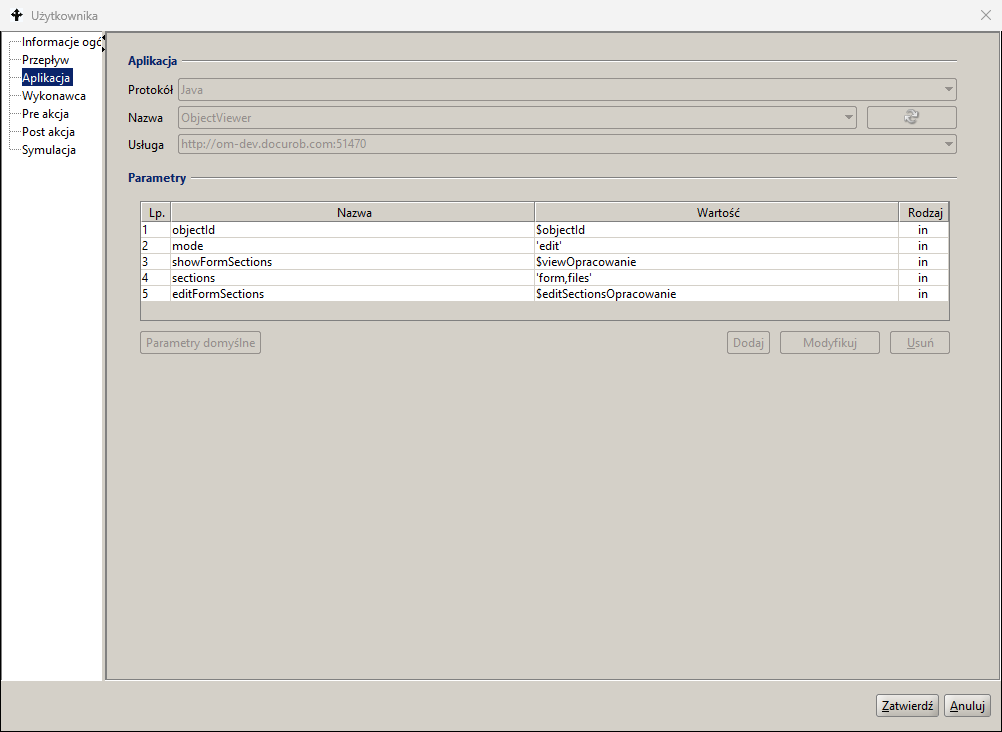Select the editFormSections parameter row
The width and height of the screenshot is (1002, 732).
click(x=350, y=294)
